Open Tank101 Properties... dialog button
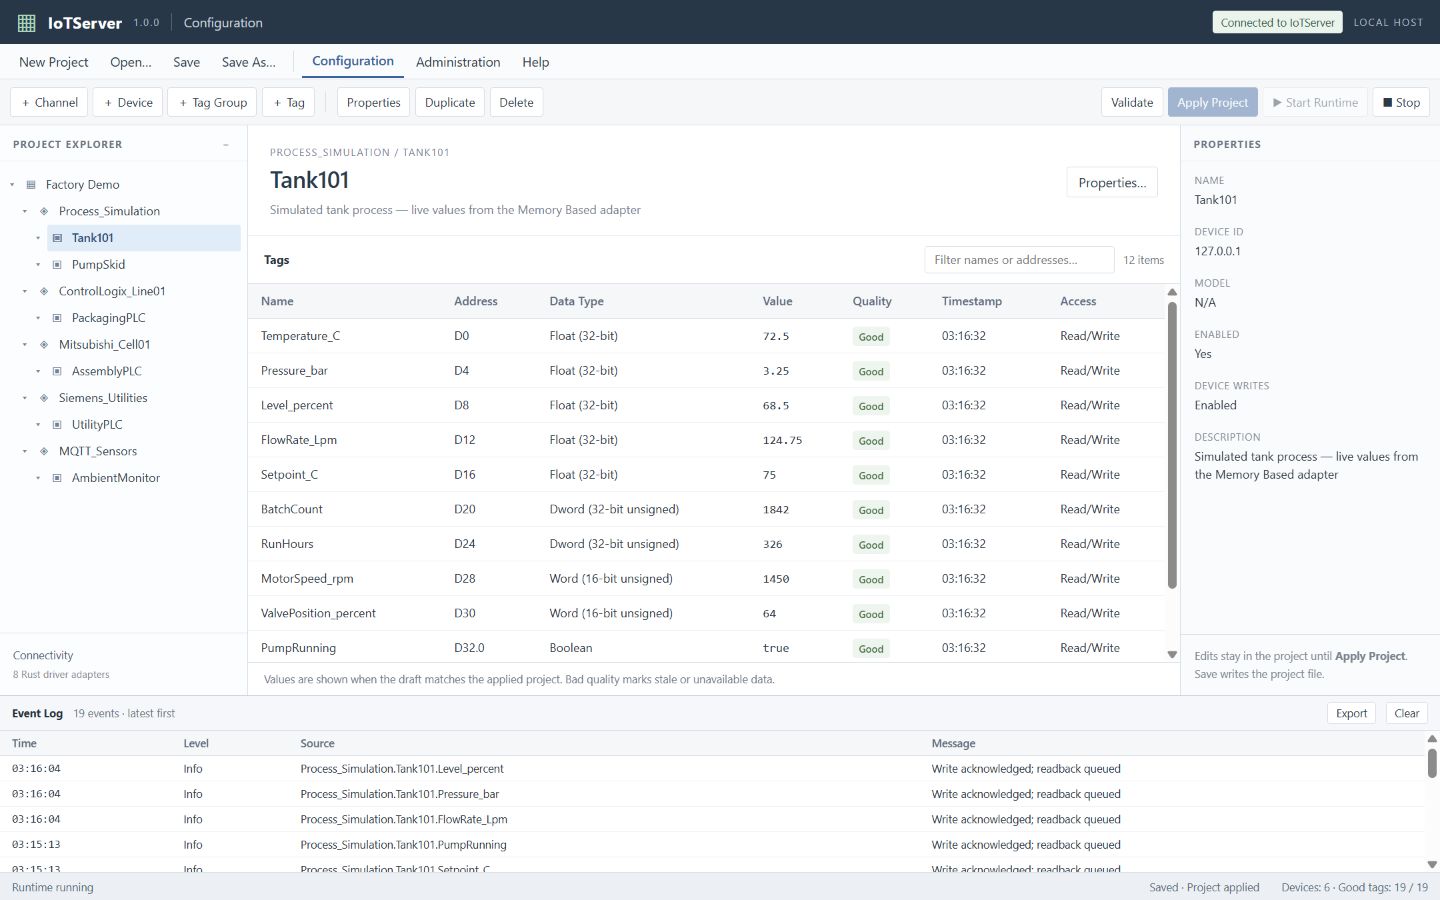 pyautogui.click(x=1112, y=182)
